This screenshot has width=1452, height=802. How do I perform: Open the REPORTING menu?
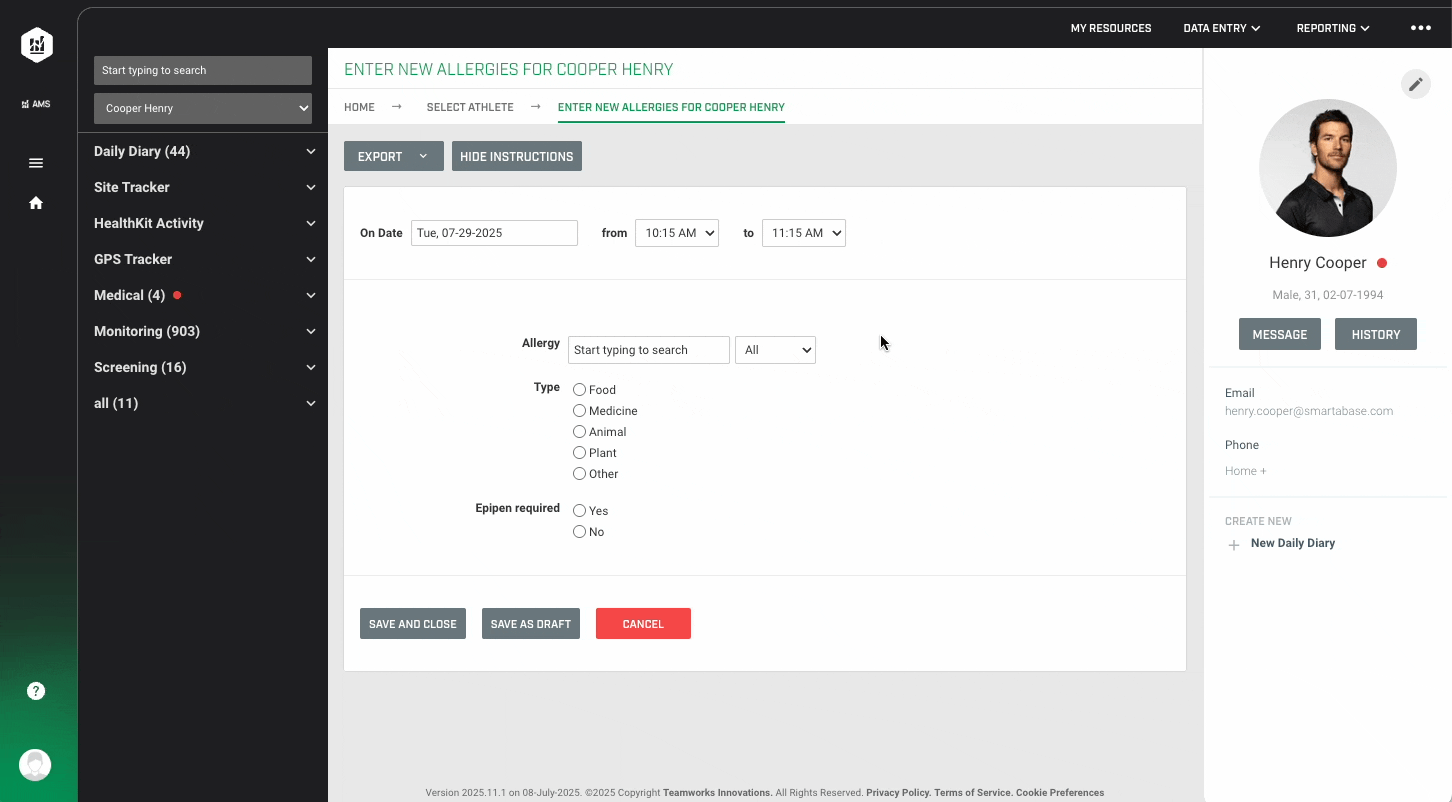[1332, 28]
